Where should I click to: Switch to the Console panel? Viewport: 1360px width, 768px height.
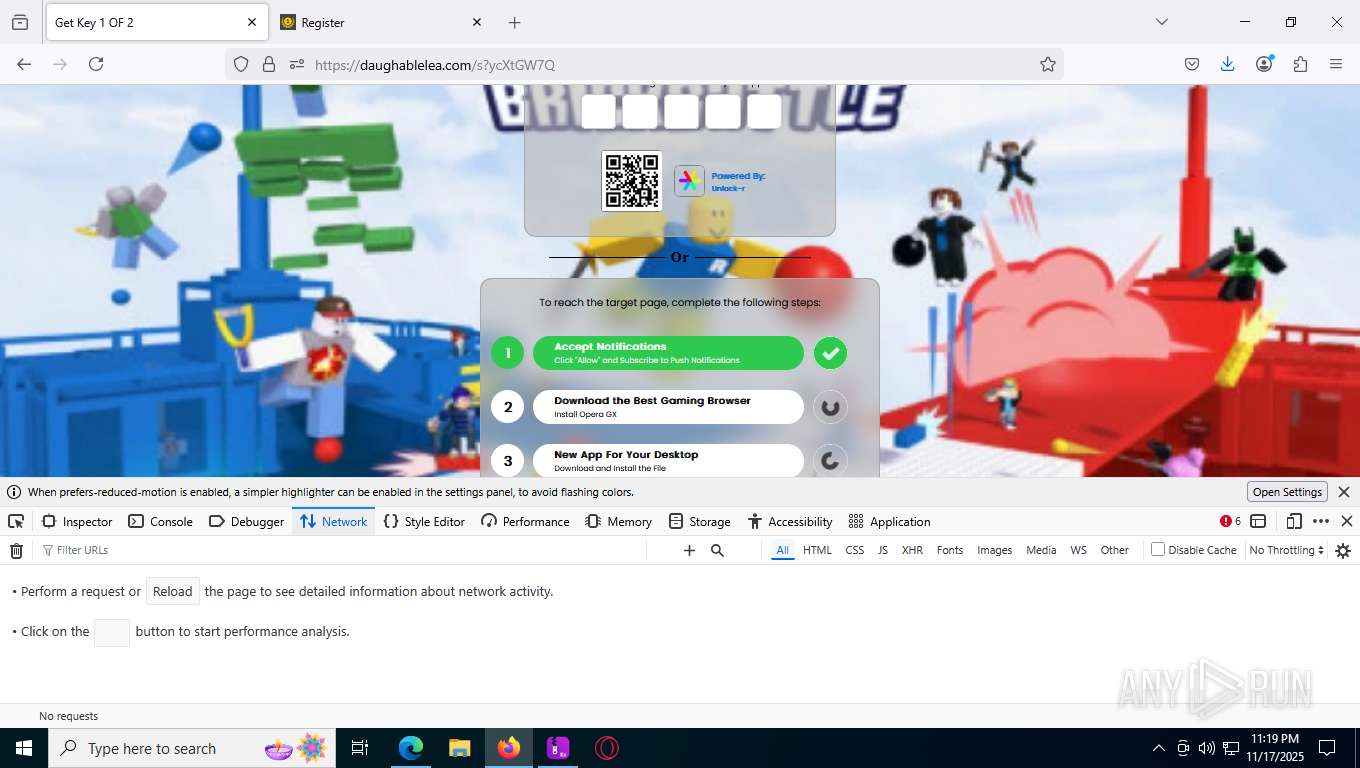coord(160,521)
